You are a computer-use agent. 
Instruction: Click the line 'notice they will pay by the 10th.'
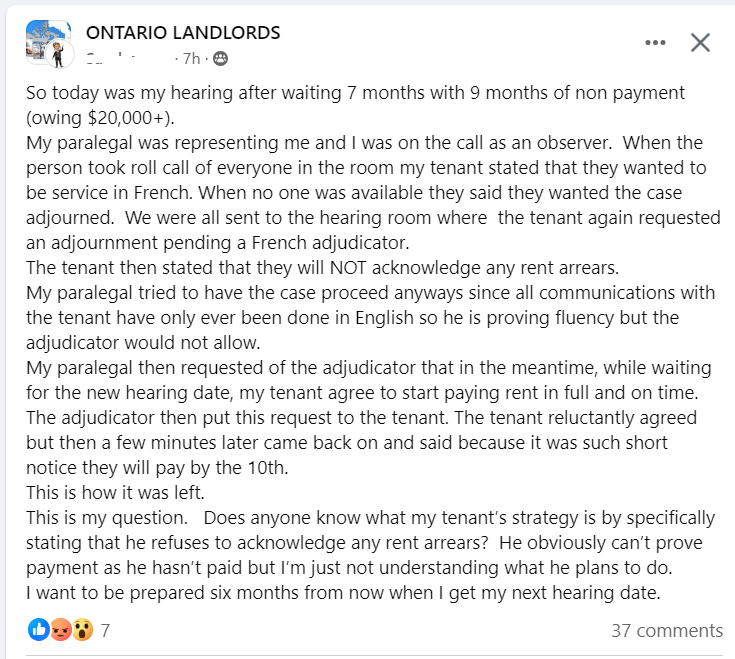click(157, 468)
